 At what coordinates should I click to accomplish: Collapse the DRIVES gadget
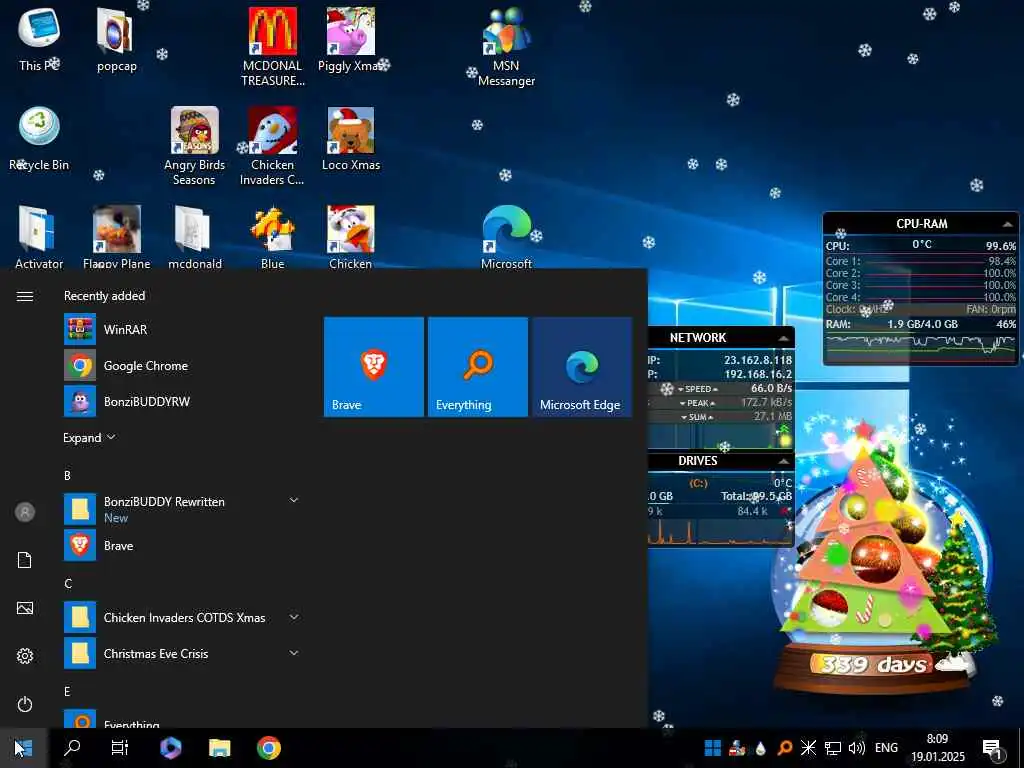tap(783, 461)
